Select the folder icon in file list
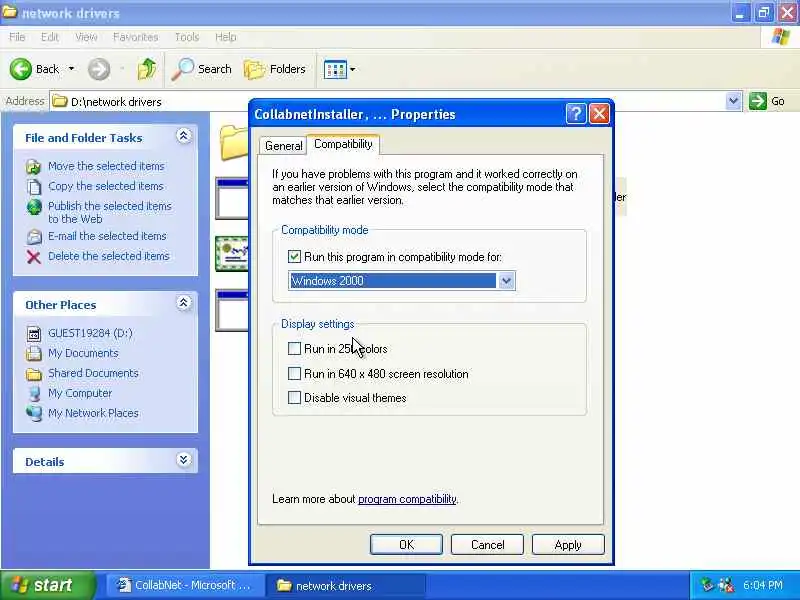 [234, 142]
